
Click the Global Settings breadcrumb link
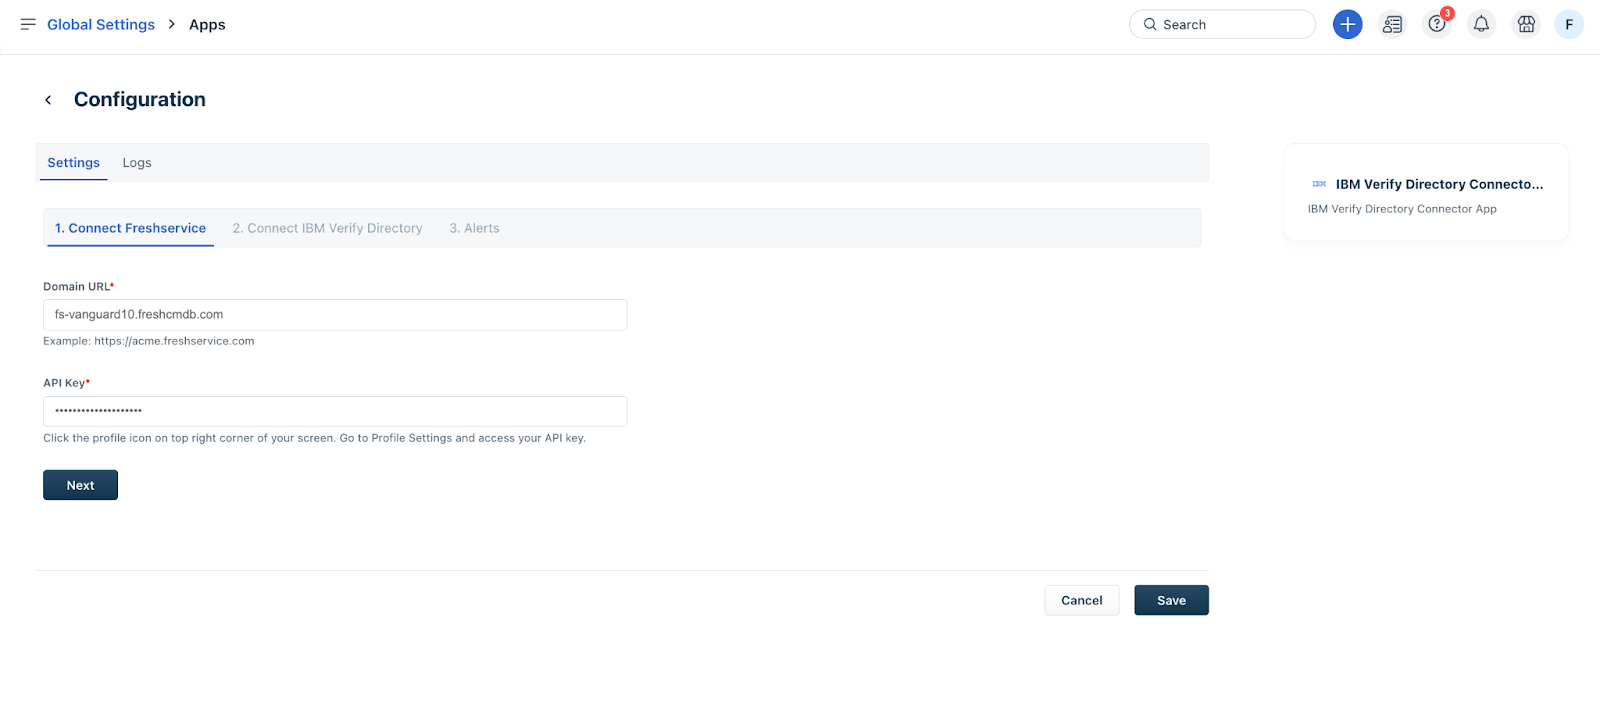pos(101,24)
